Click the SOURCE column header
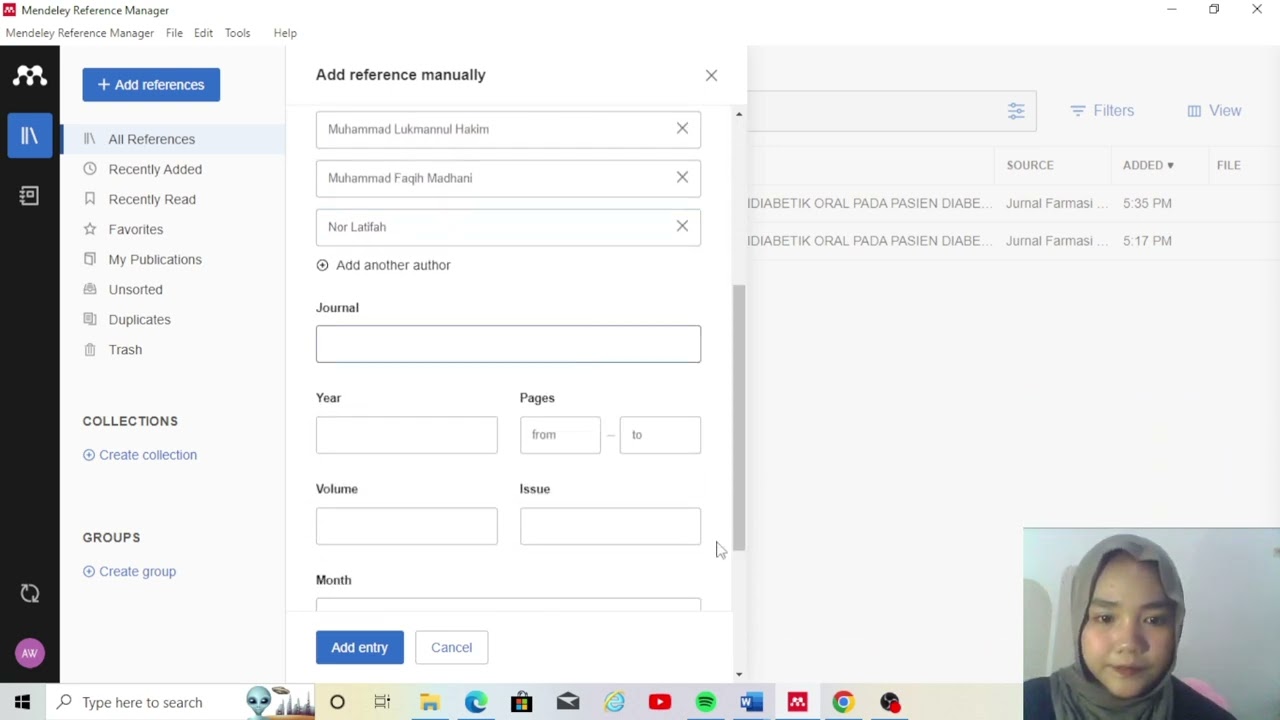The image size is (1280, 720). pyautogui.click(x=1030, y=165)
